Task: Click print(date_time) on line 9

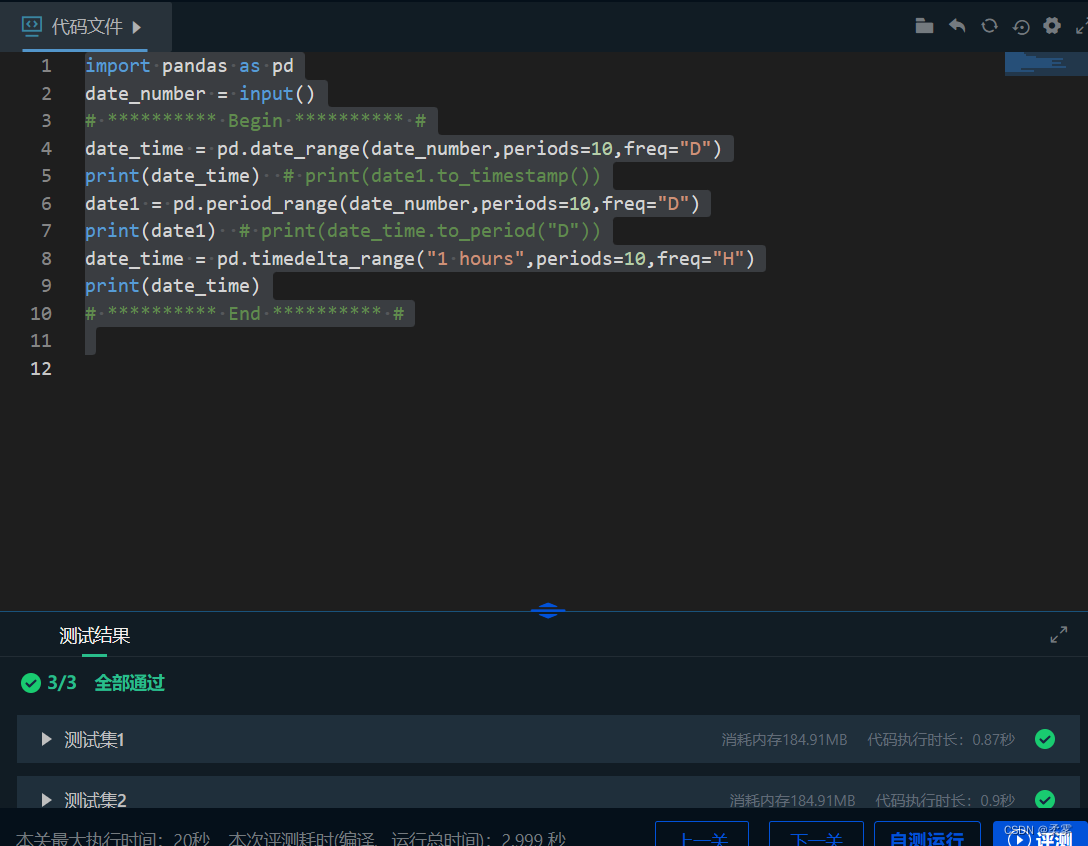Action: 172,285
